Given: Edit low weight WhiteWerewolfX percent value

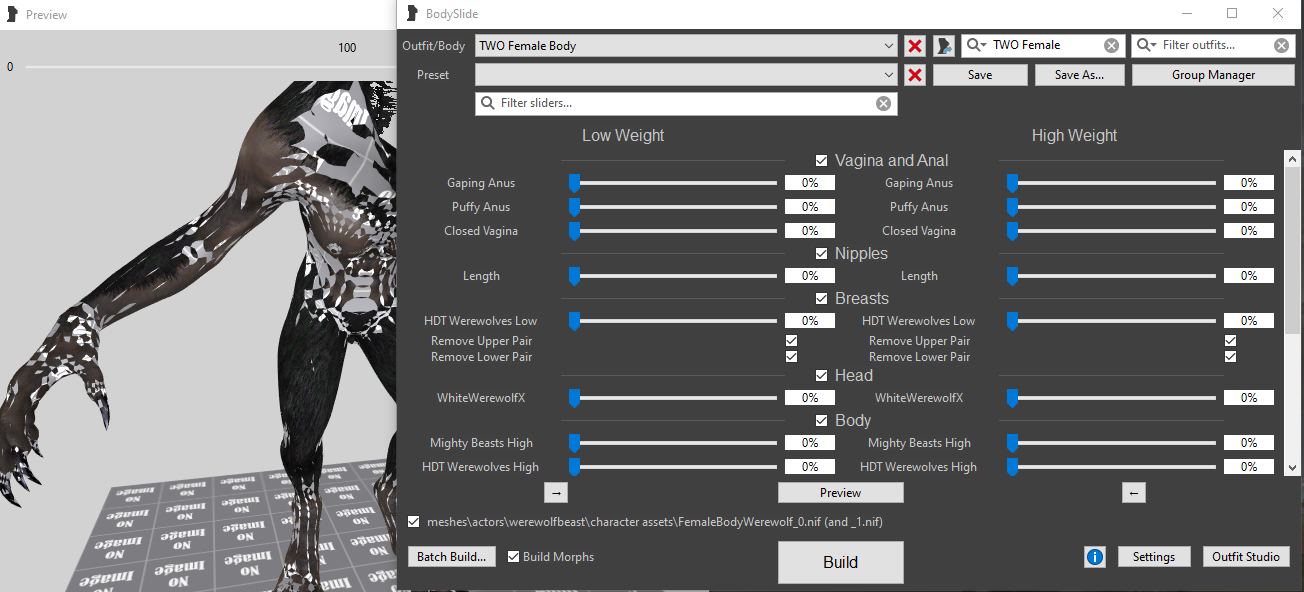Looking at the screenshot, I should [809, 398].
